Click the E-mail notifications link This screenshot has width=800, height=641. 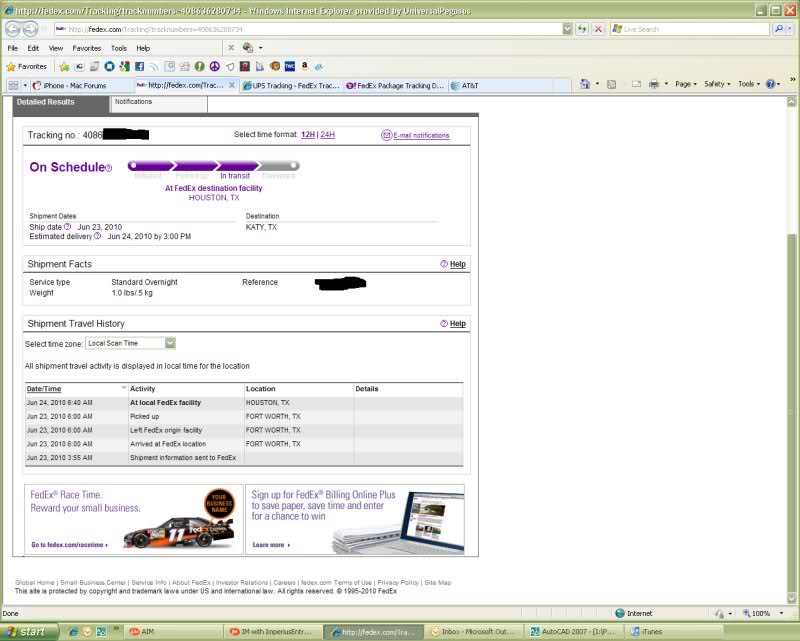tap(421, 135)
